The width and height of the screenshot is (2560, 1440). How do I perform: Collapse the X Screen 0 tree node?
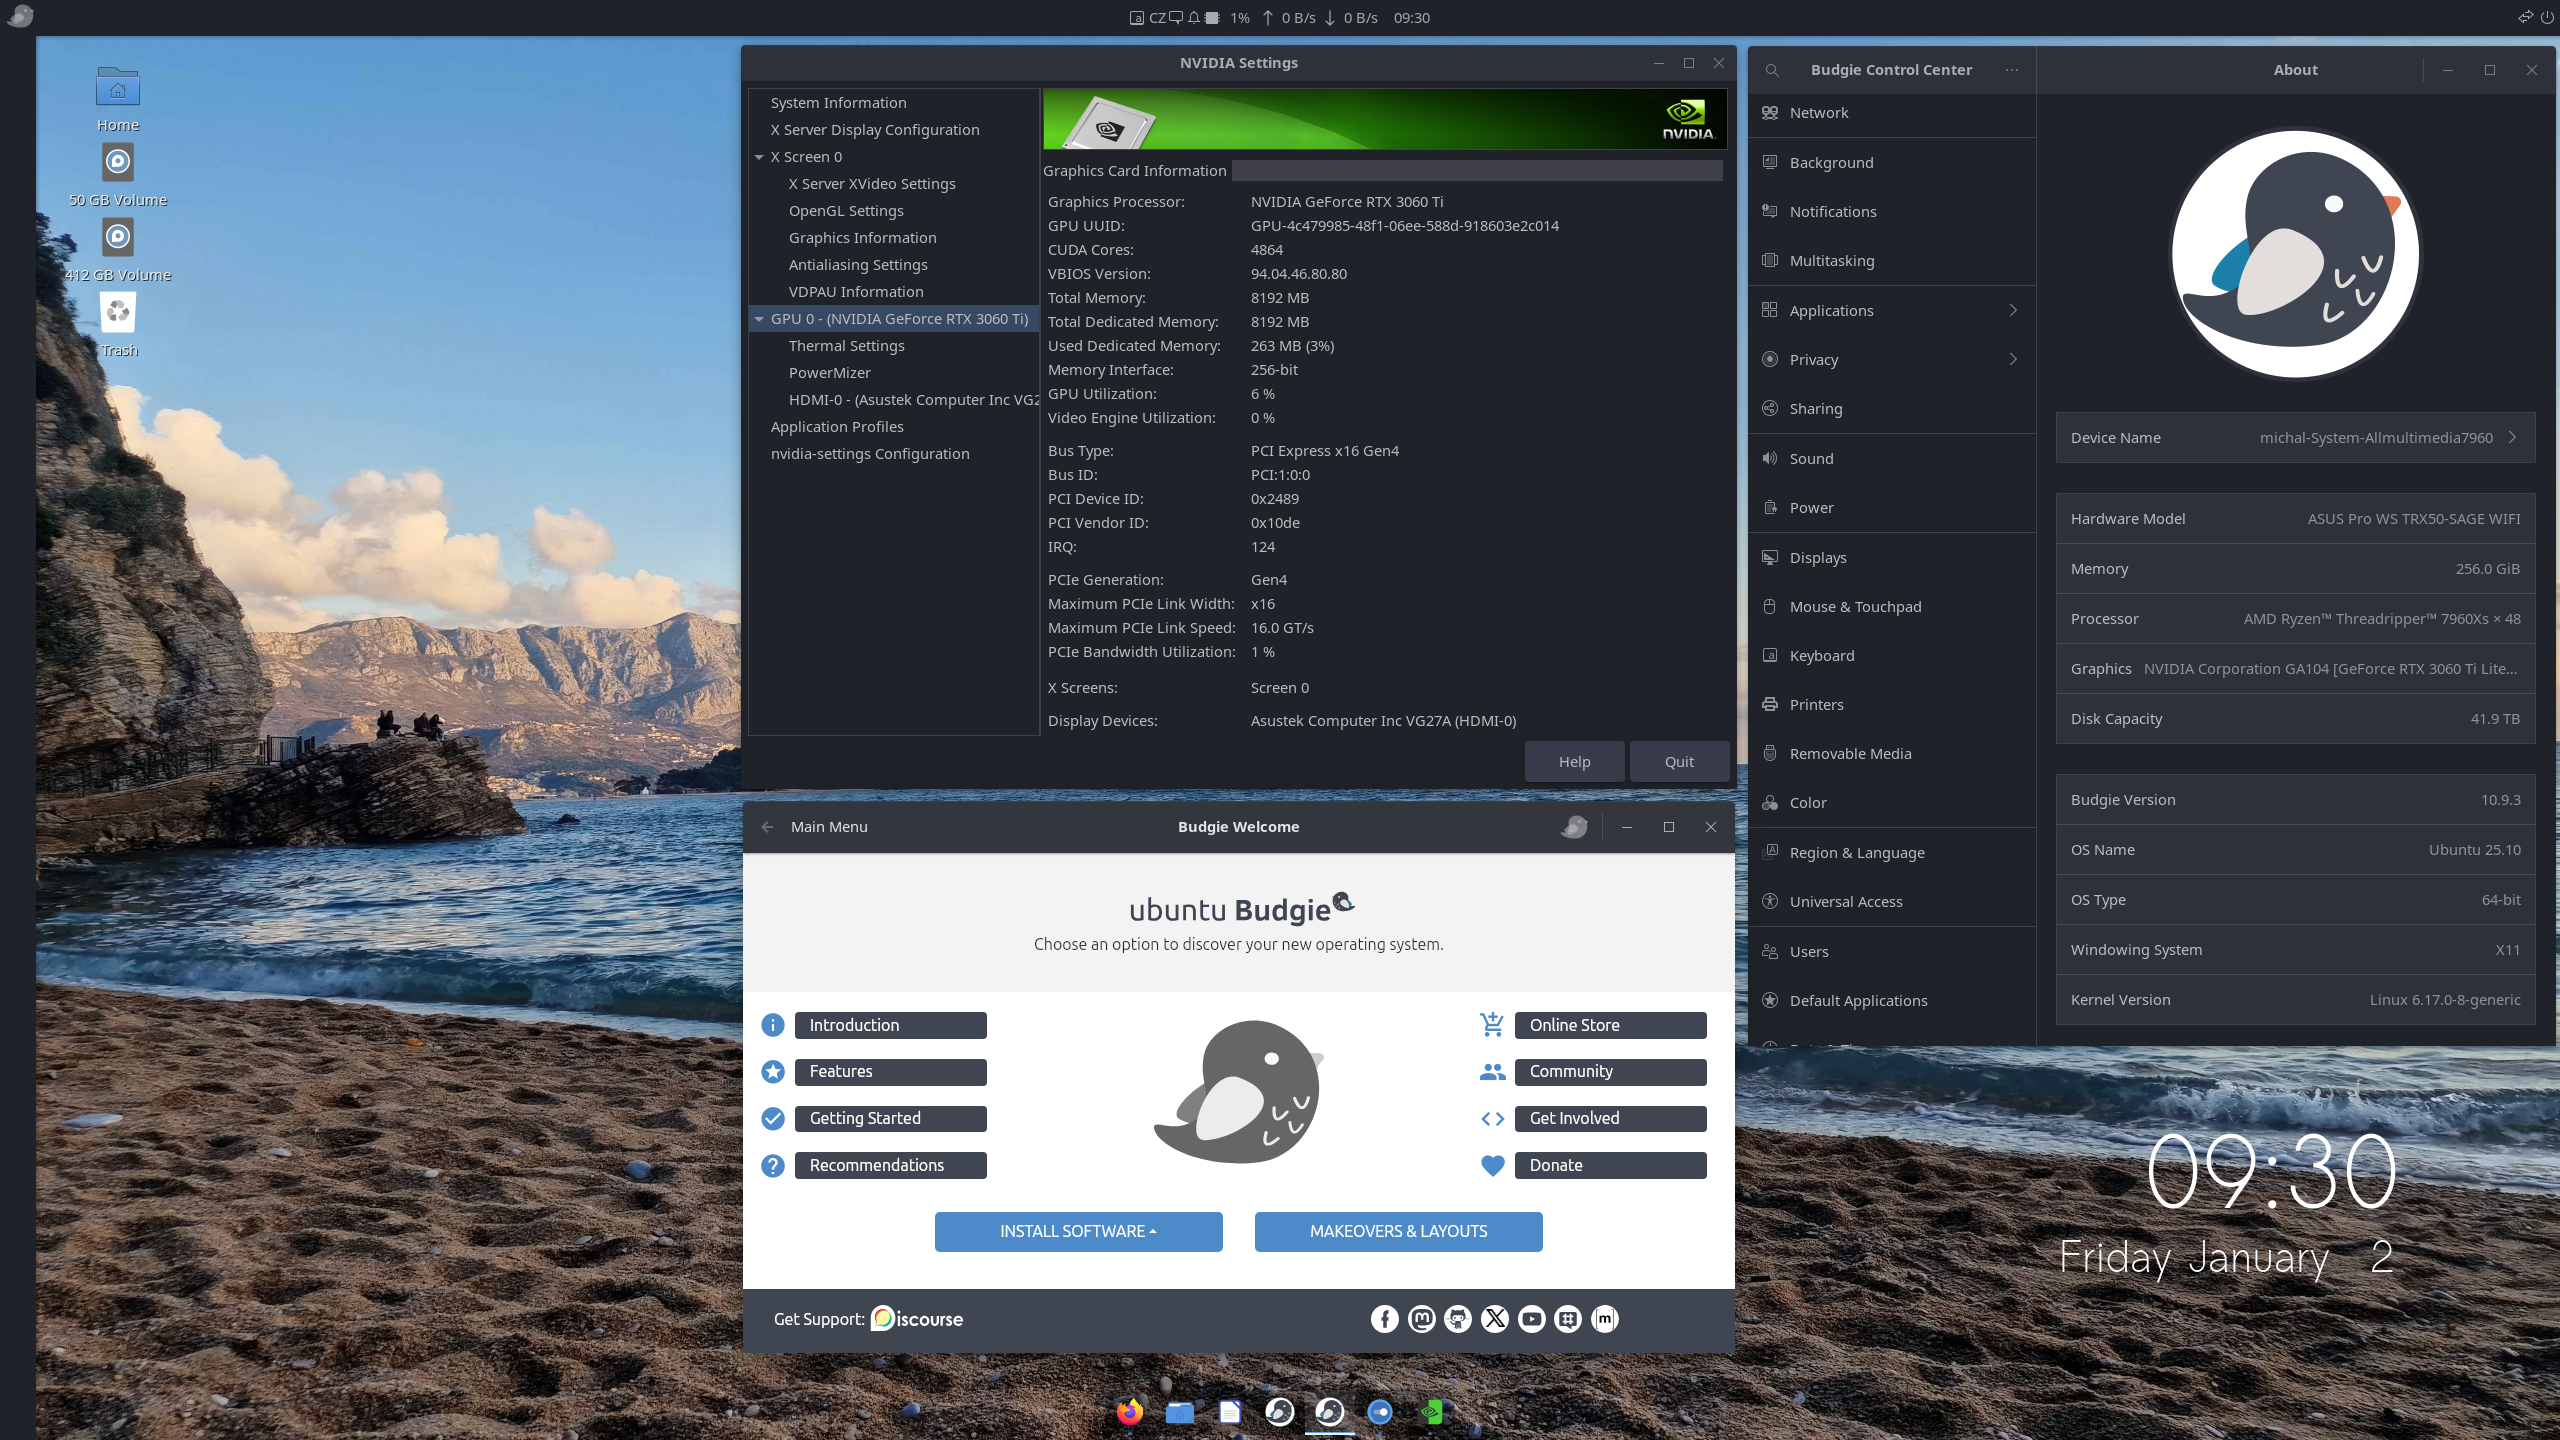[759, 157]
